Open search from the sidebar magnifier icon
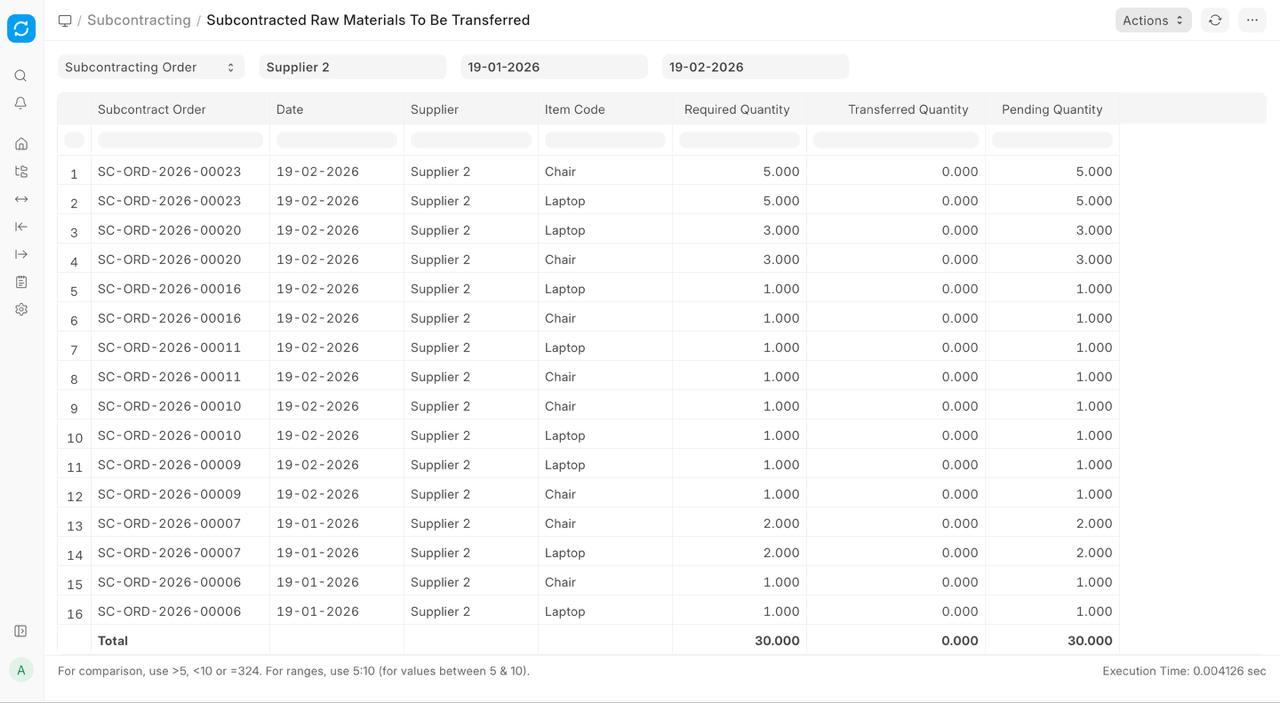Viewport: 1280px width, 703px height. click(21, 76)
